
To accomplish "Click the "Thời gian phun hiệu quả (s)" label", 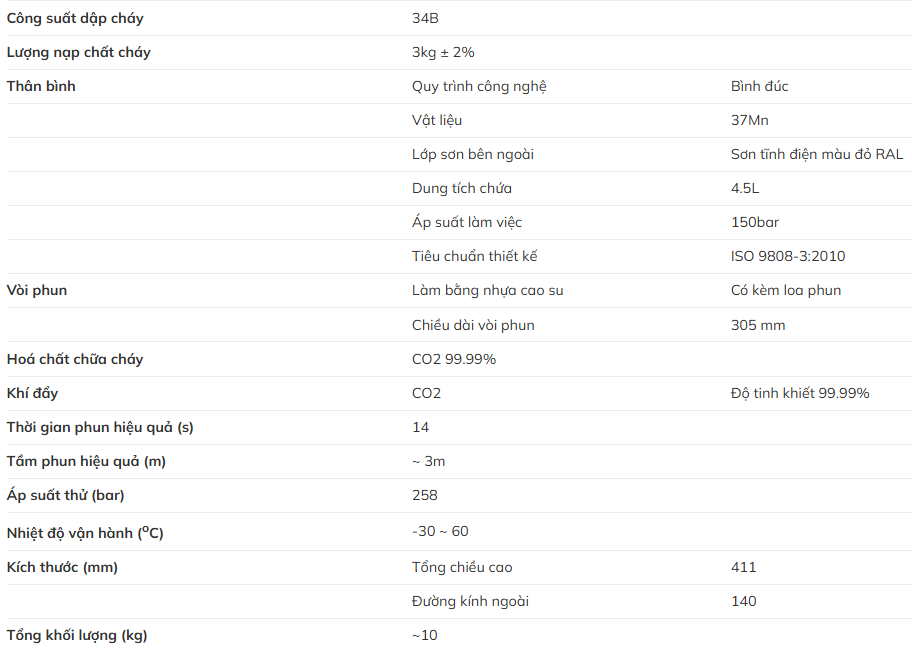I will click(x=100, y=427).
